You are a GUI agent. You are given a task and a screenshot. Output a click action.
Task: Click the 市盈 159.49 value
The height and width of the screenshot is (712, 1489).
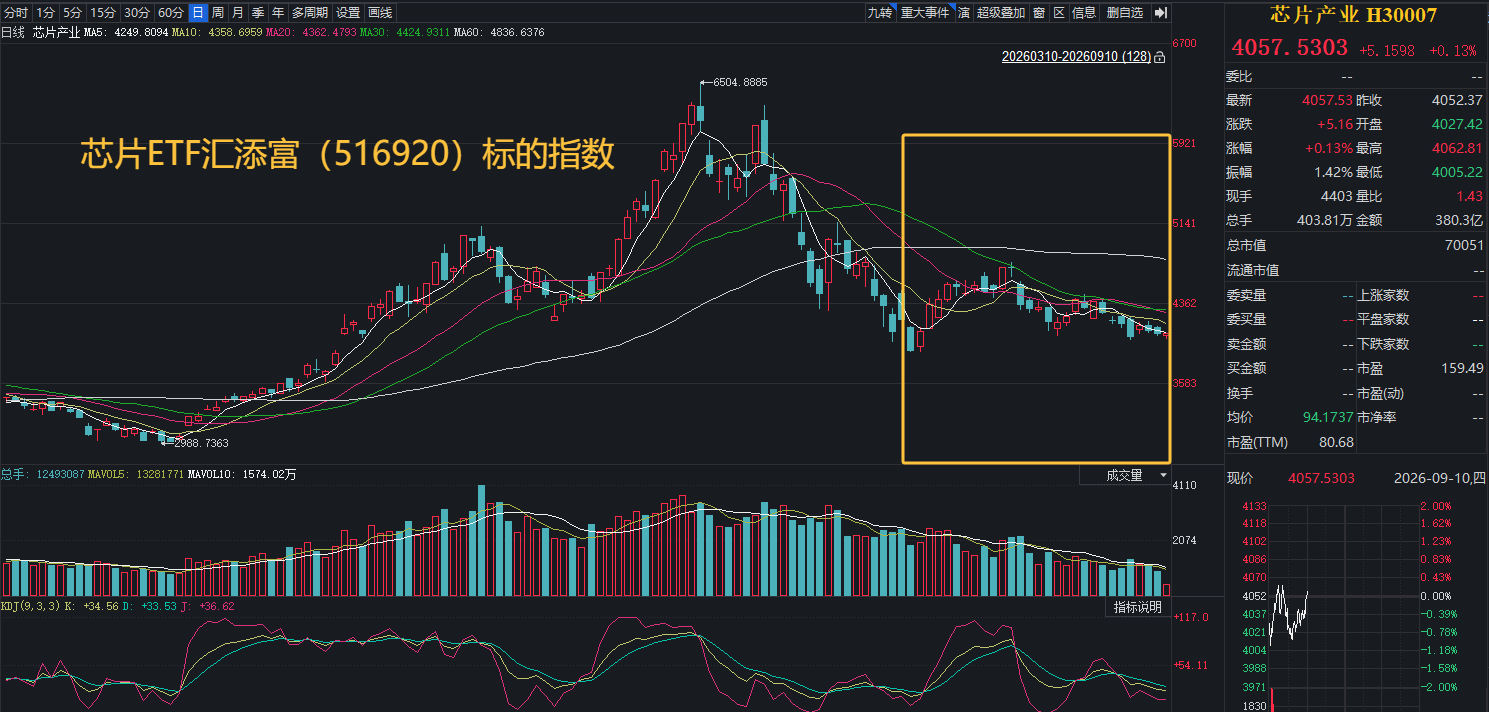(x=1463, y=368)
